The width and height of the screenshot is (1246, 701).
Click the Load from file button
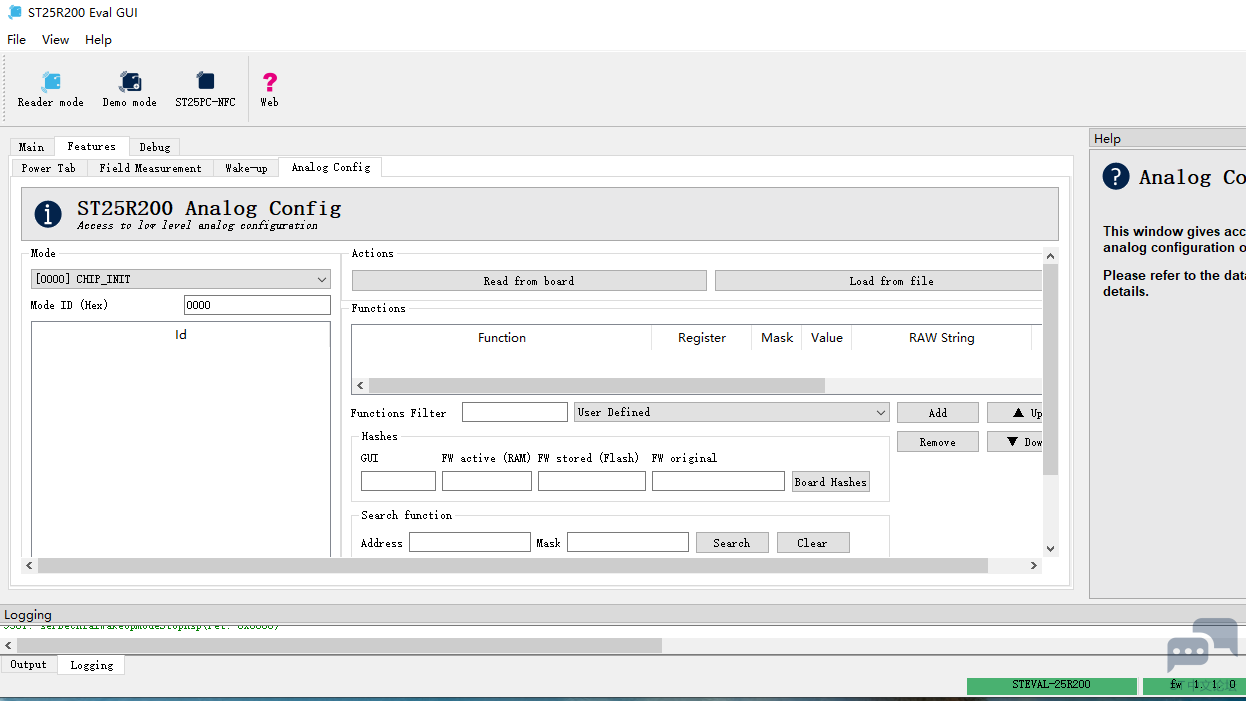pos(879,281)
